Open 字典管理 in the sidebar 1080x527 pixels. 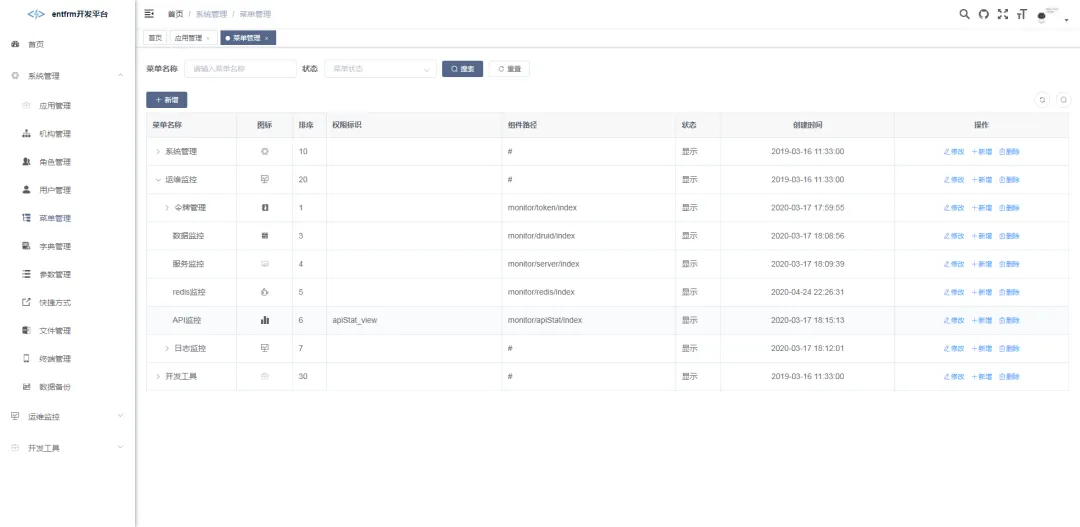[67, 246]
